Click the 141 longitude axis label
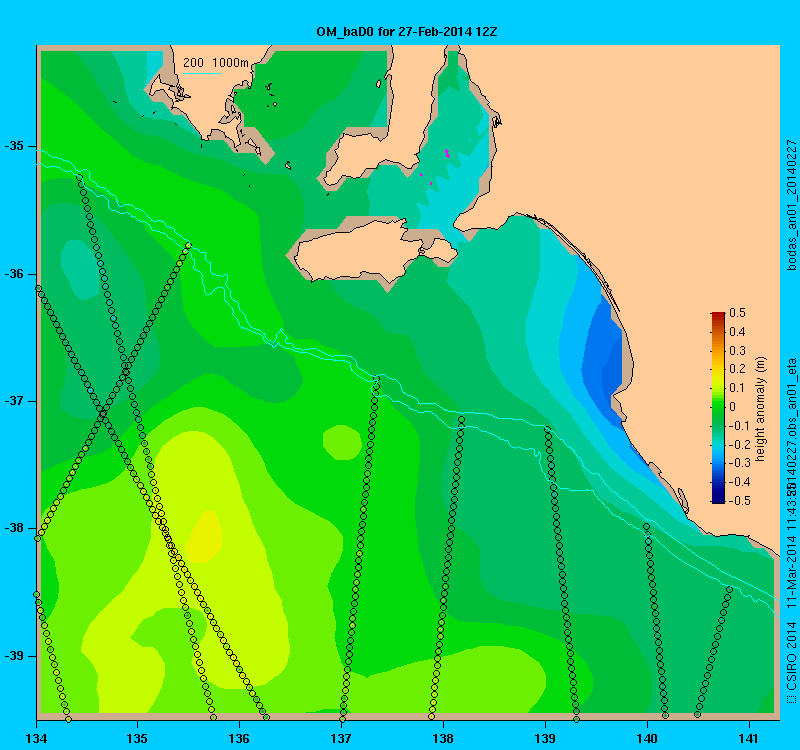 coord(749,738)
